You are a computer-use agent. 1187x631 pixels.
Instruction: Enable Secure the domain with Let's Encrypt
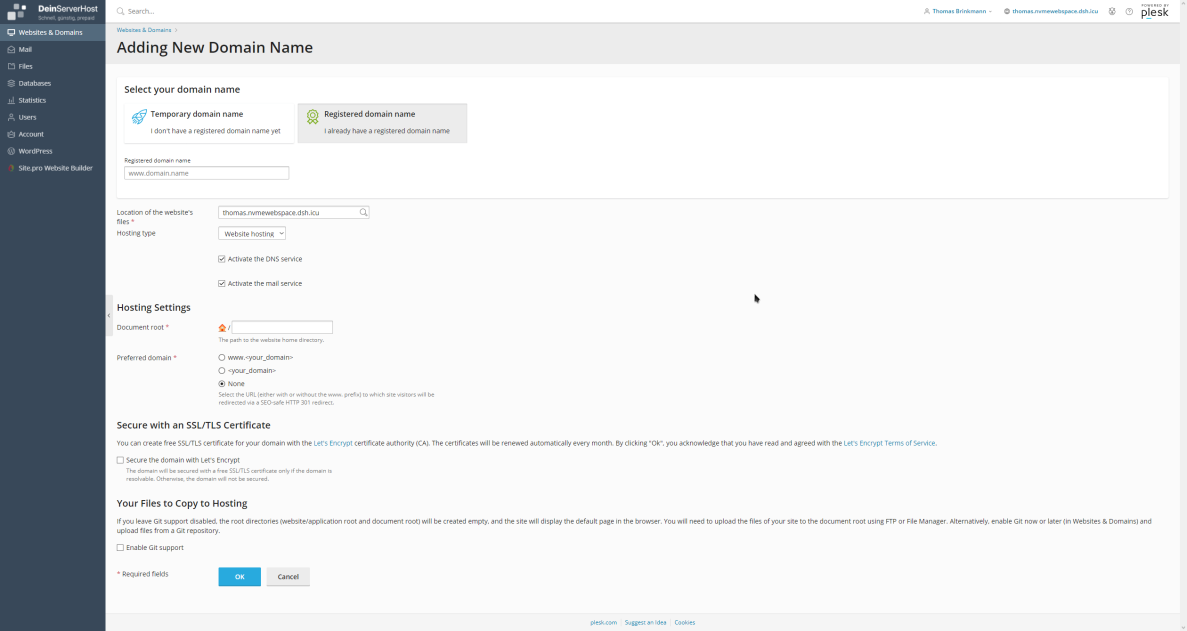(121, 460)
